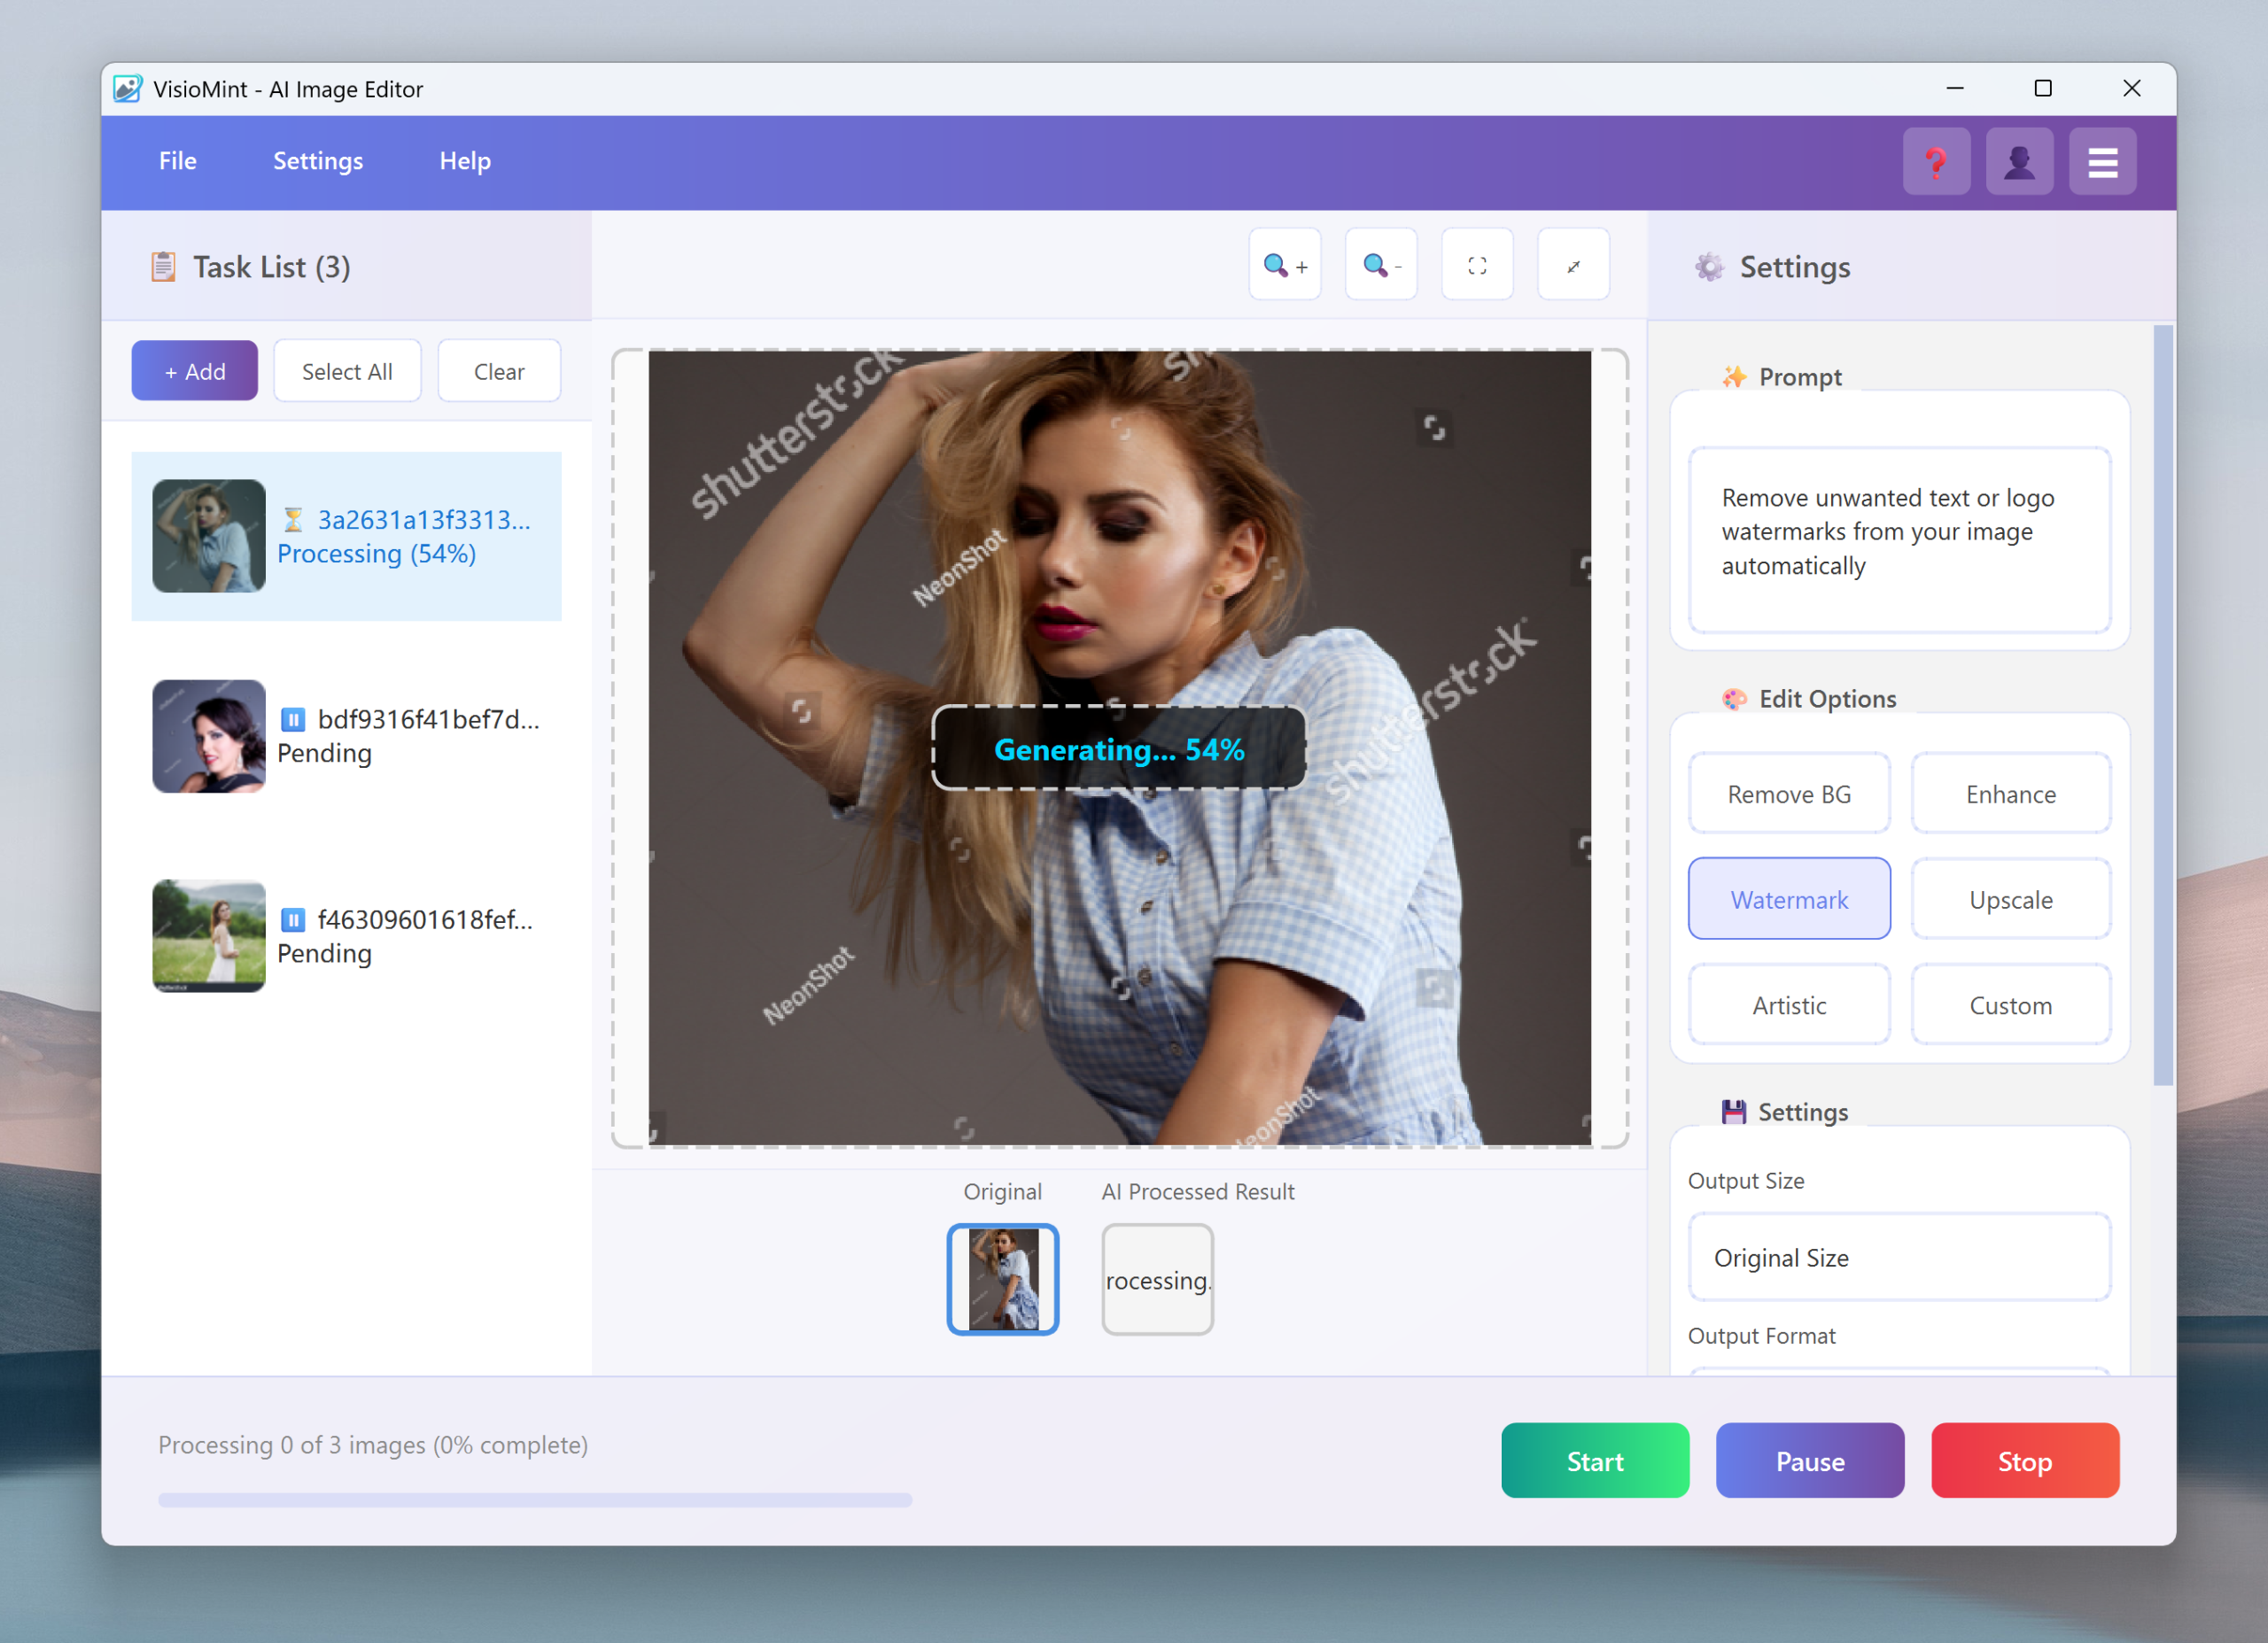Open the Output Size dropdown

(x=1898, y=1257)
